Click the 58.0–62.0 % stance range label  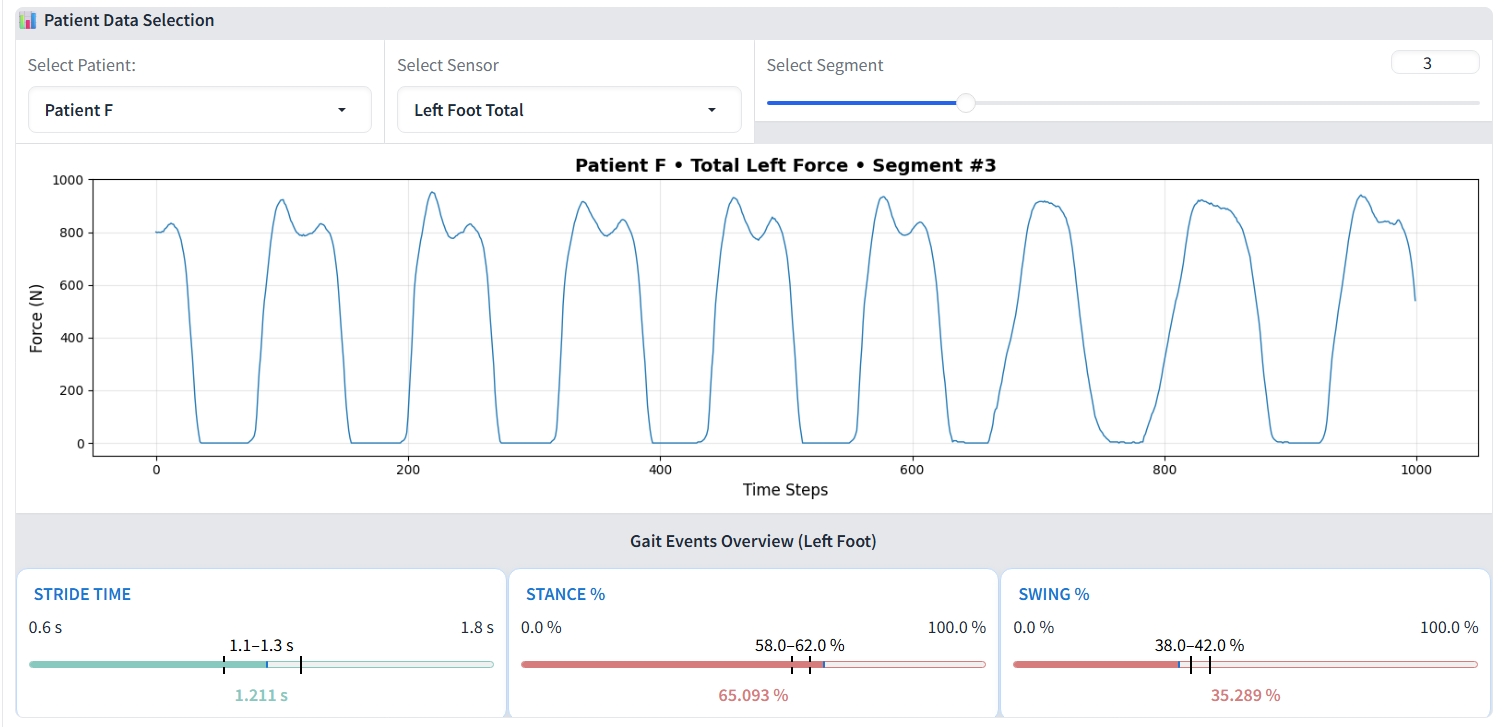coord(799,645)
